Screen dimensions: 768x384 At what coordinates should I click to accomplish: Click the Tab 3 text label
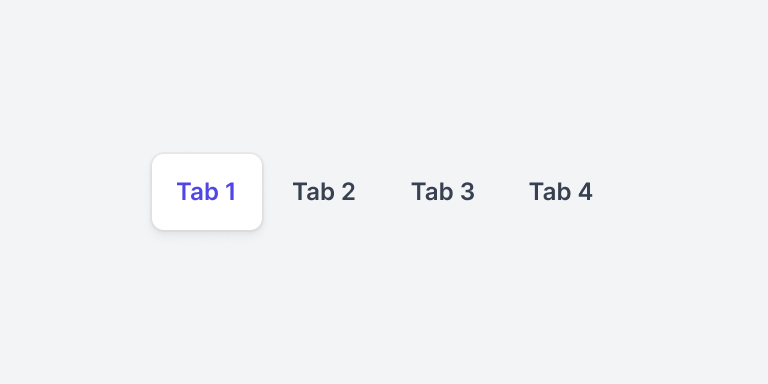coord(443,192)
